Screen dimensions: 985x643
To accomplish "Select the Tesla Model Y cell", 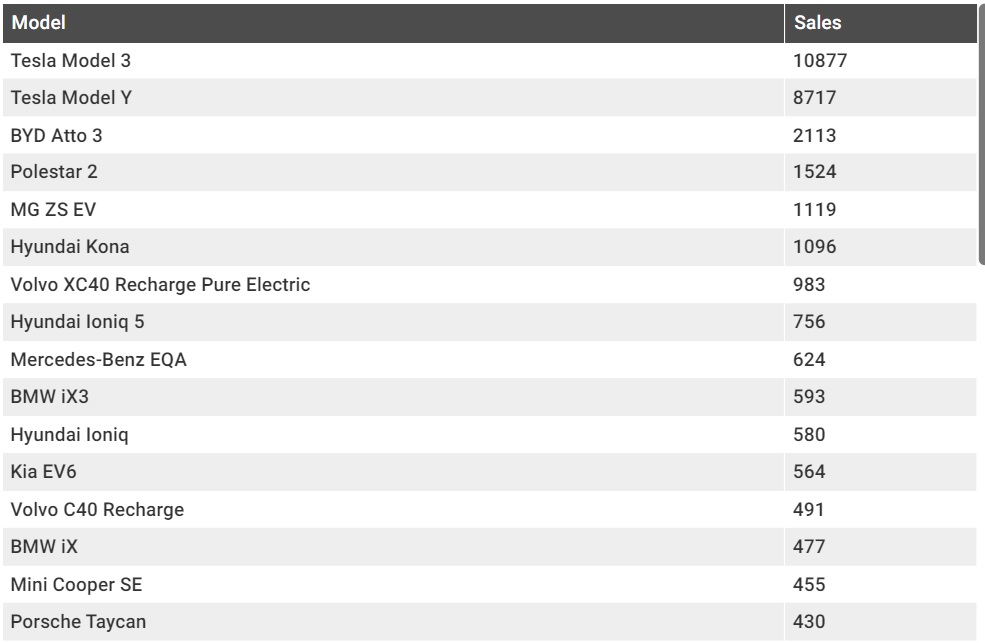I will pyautogui.click(x=71, y=98).
